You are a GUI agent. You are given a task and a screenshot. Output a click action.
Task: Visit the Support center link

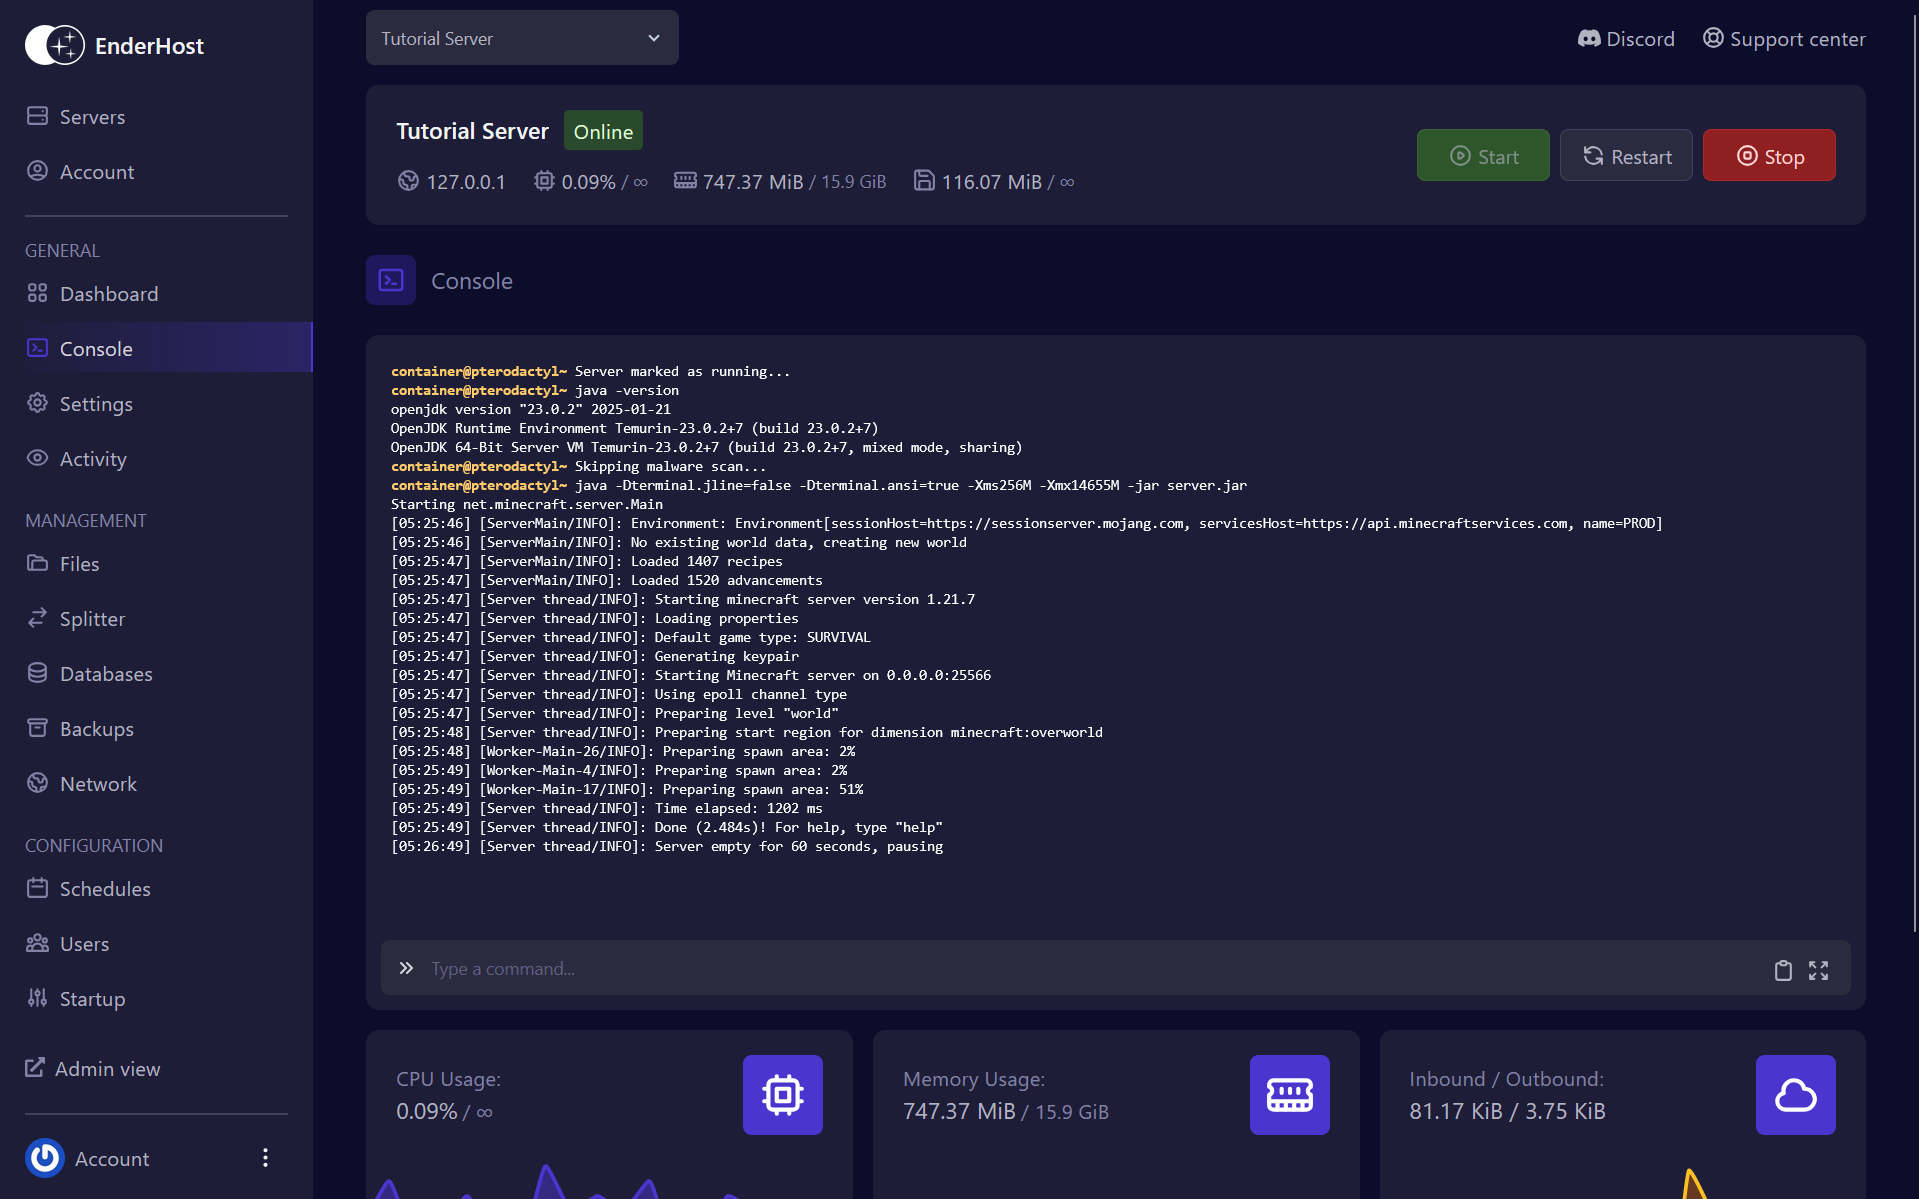(x=1784, y=39)
